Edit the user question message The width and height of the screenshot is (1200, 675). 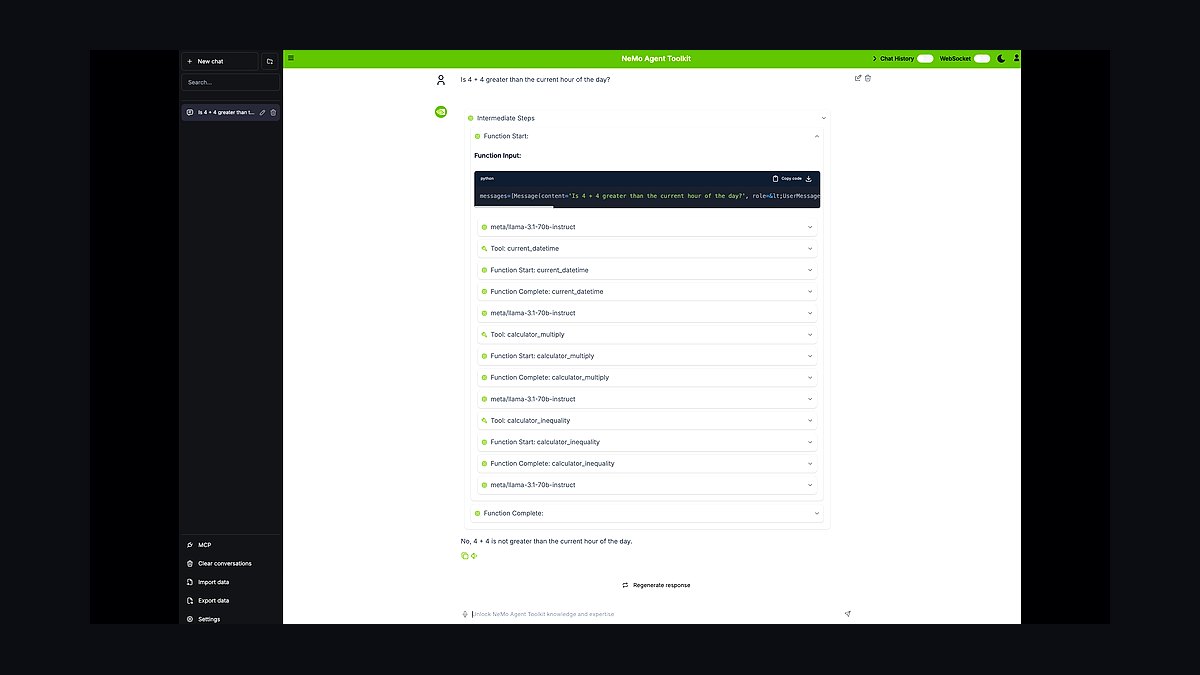pyautogui.click(x=857, y=78)
